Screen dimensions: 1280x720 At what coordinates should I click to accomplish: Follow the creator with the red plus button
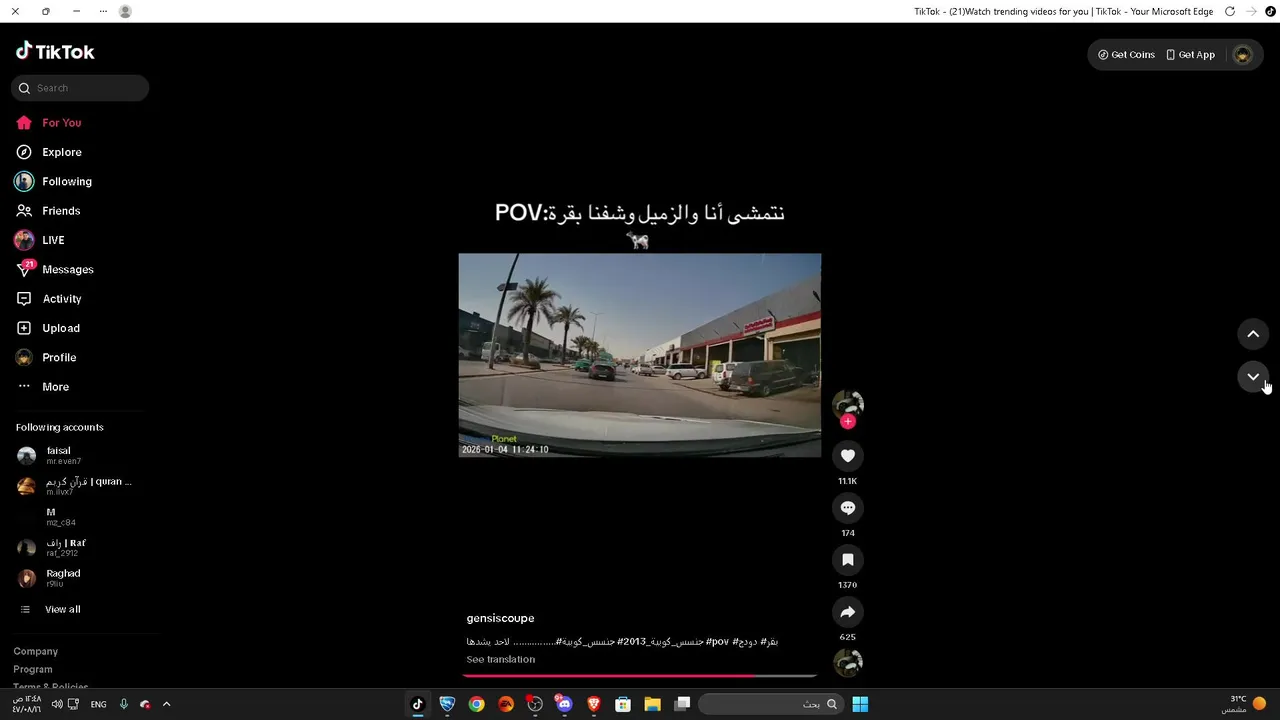848,422
